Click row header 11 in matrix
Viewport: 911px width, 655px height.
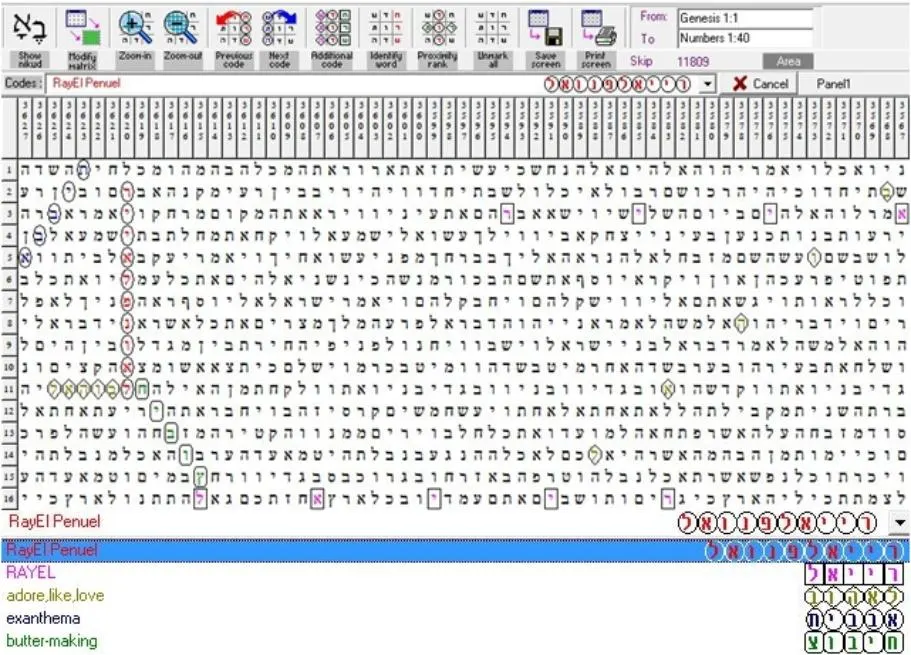point(9,389)
